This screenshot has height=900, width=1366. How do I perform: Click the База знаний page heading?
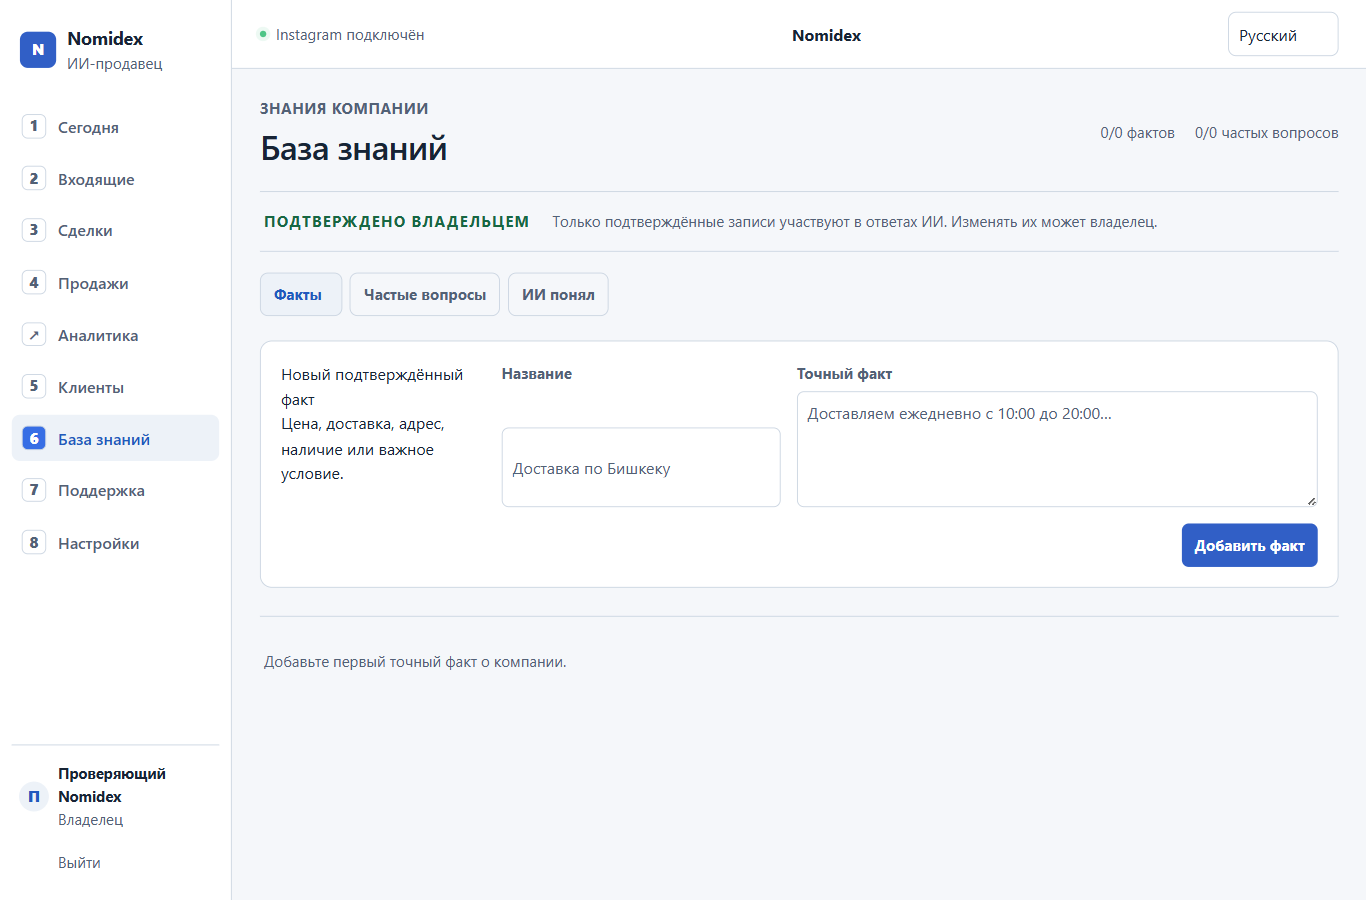coord(354,149)
